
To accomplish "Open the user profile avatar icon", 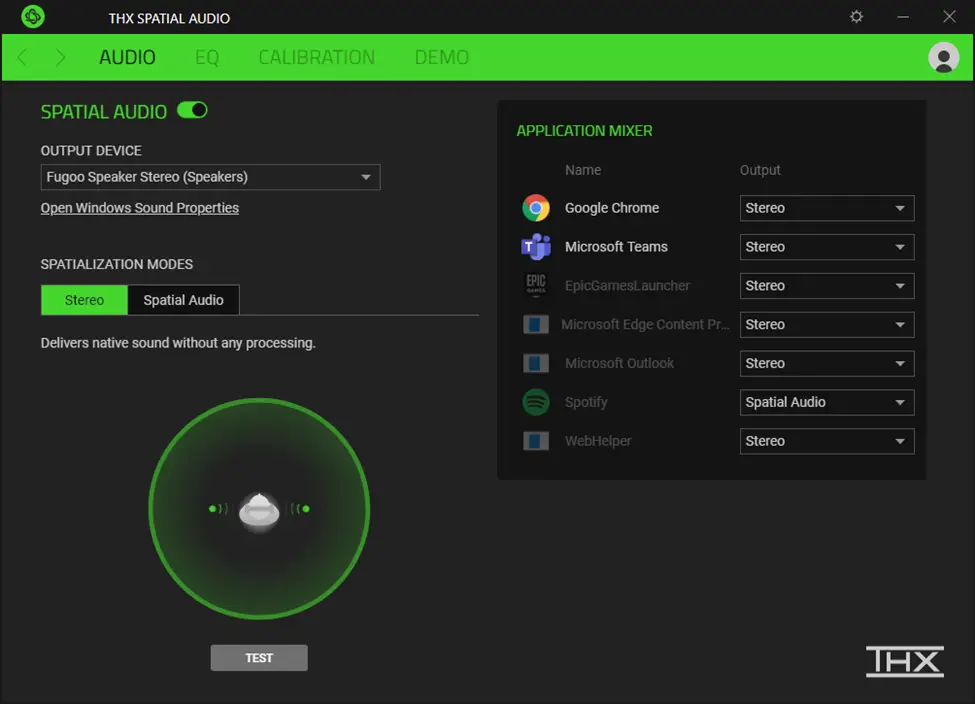I will pos(943,57).
